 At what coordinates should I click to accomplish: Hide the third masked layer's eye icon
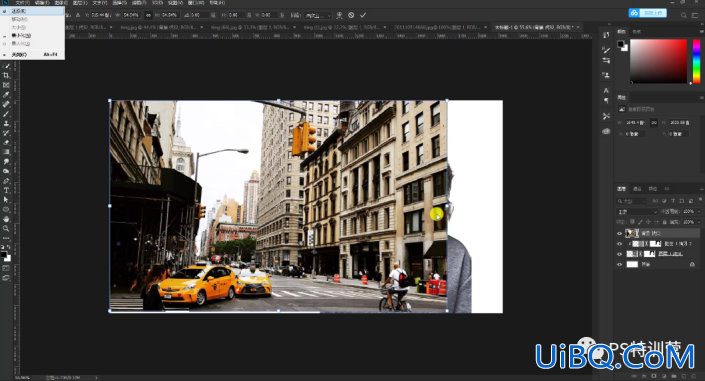pos(620,254)
